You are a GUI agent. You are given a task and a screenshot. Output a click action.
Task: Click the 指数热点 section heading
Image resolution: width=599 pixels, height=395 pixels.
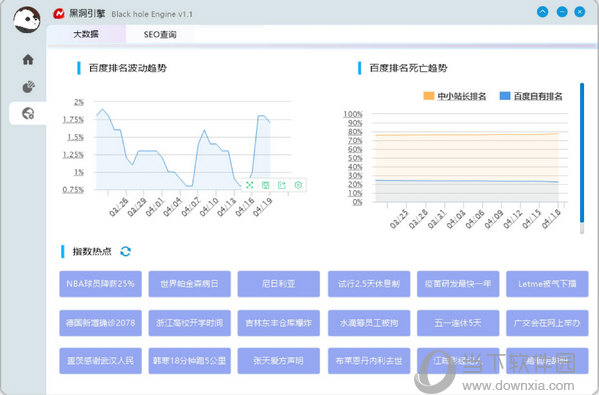(x=92, y=251)
